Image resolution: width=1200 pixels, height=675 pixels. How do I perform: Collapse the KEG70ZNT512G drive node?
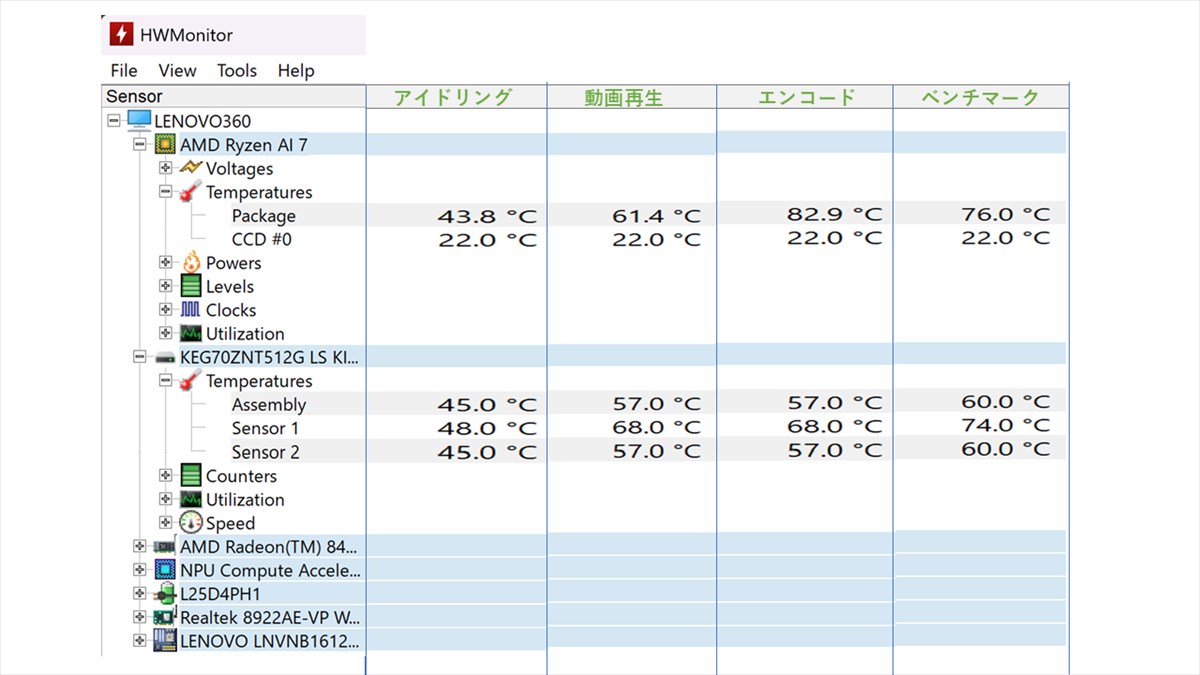point(140,357)
